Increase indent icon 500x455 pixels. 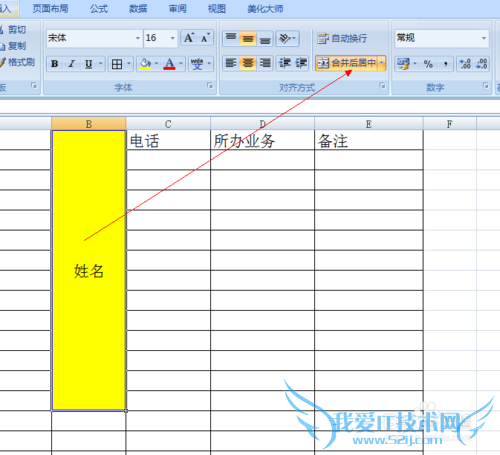(x=301, y=63)
